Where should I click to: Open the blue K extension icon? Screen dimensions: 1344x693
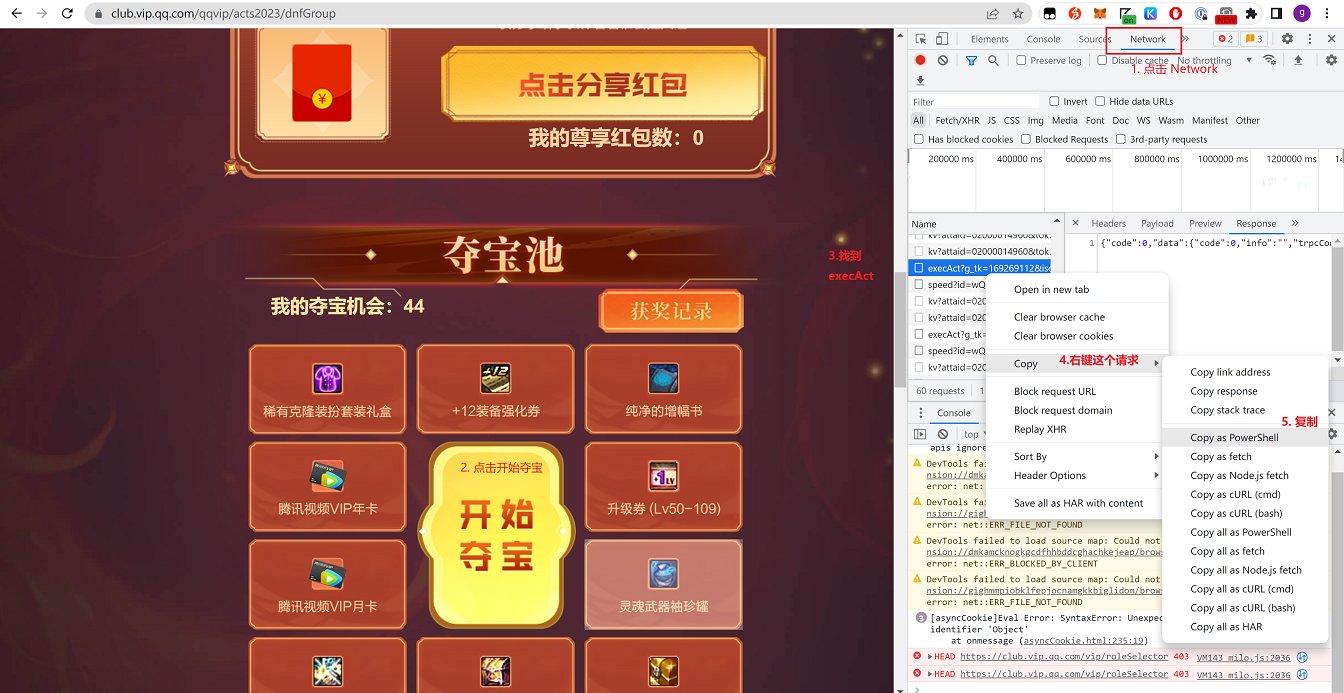point(1151,14)
